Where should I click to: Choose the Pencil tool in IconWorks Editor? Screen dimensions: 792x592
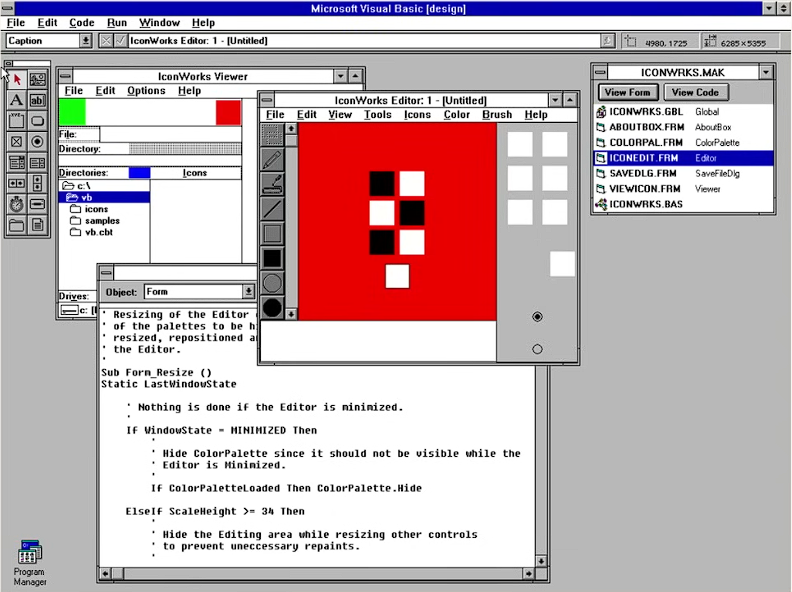click(x=273, y=159)
